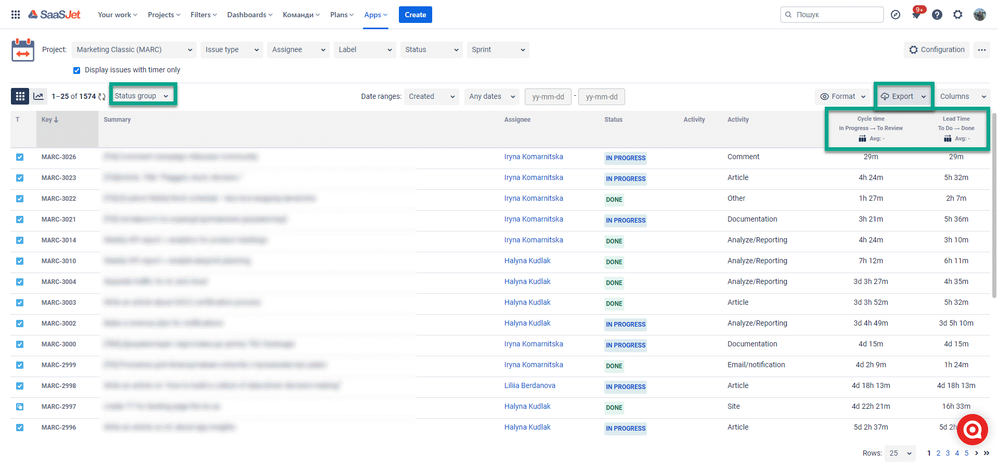Open the app switcher grid icon
Screen dimensions: 998x464
click(15, 15)
